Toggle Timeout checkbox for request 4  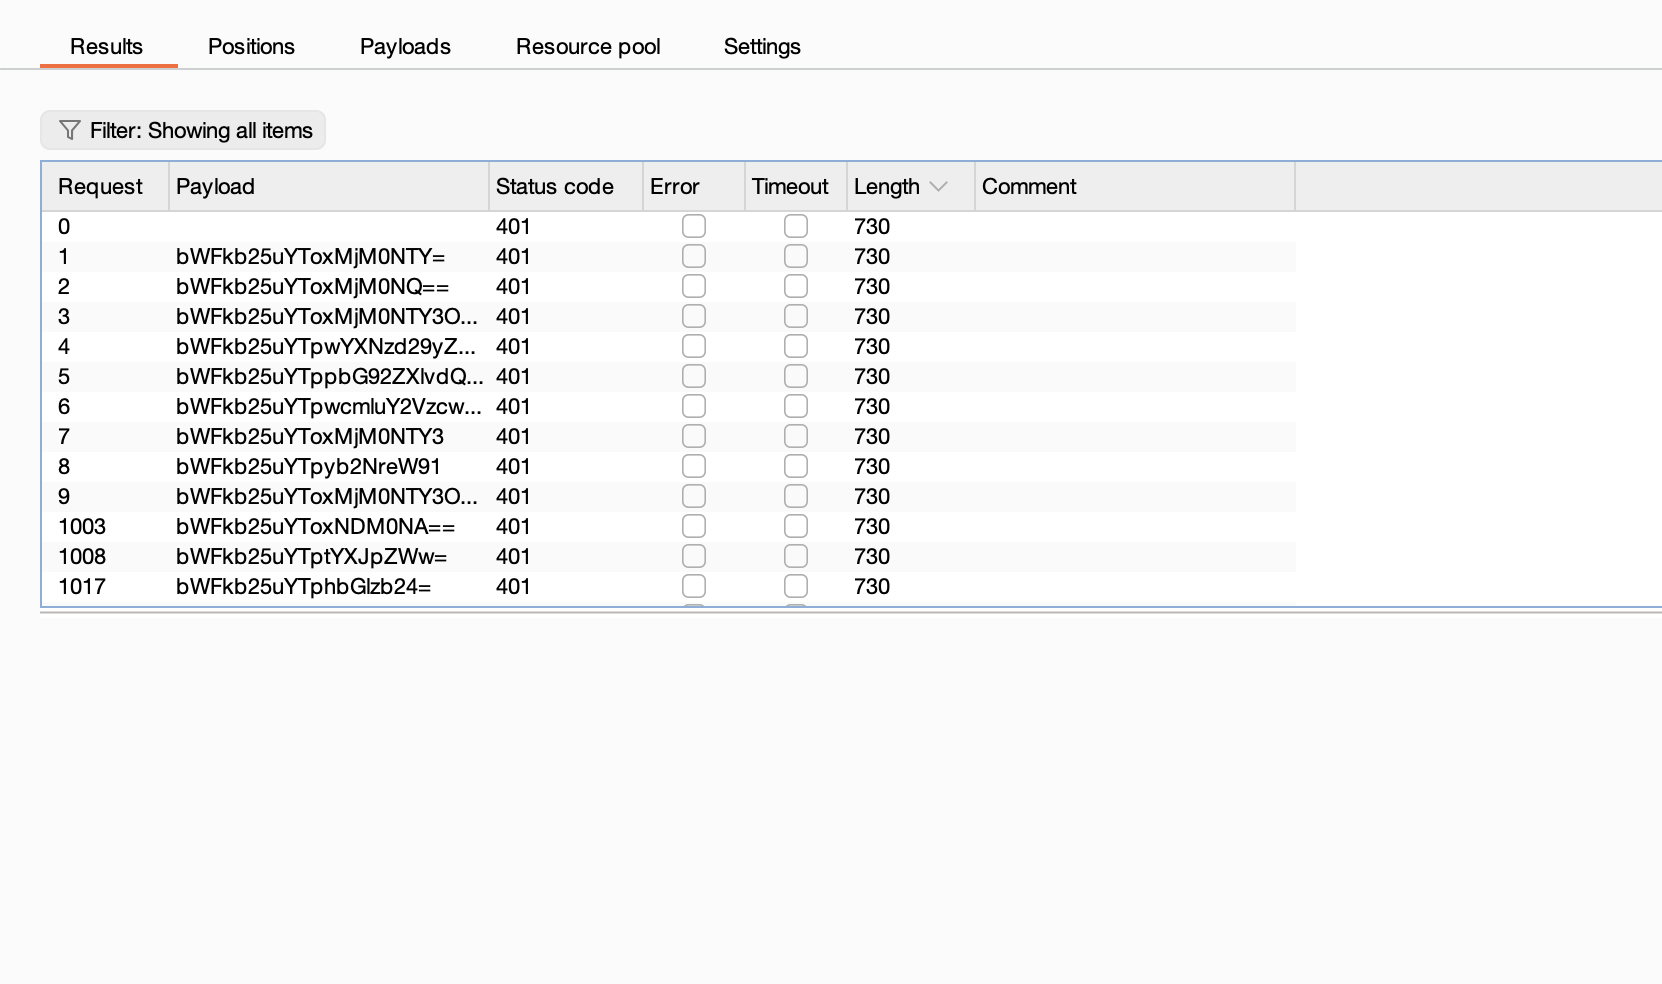click(796, 346)
